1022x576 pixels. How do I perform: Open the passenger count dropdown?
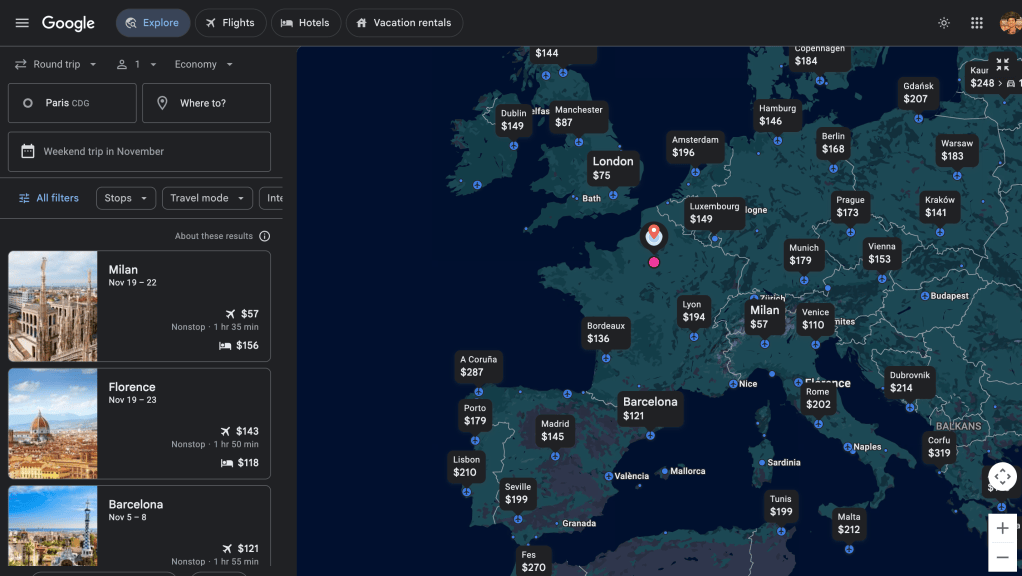137,65
